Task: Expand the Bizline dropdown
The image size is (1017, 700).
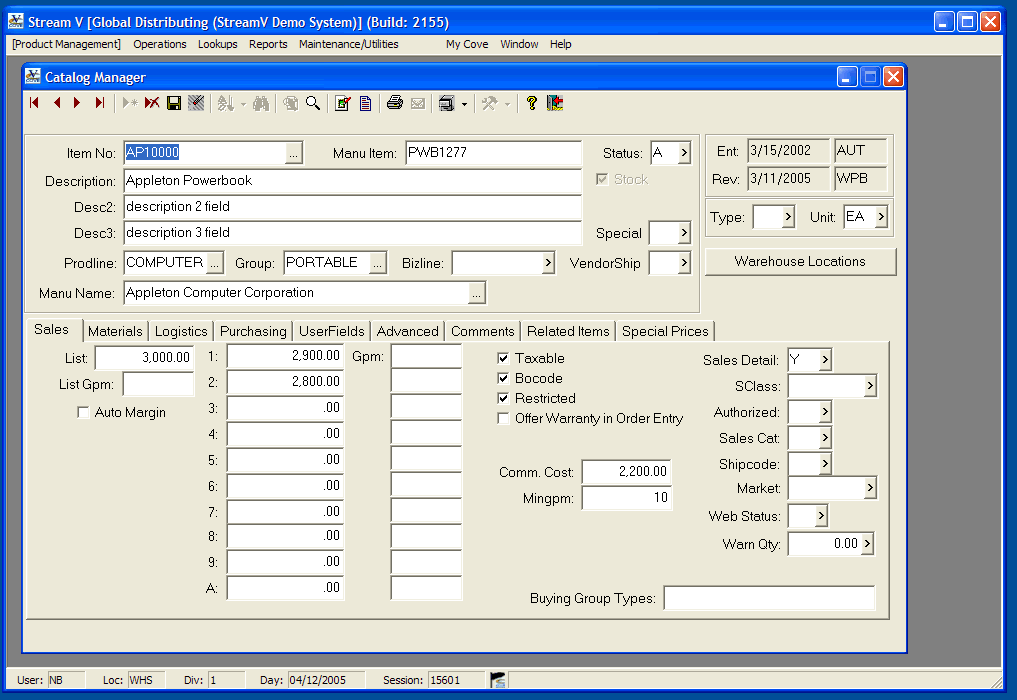Action: click(548, 263)
